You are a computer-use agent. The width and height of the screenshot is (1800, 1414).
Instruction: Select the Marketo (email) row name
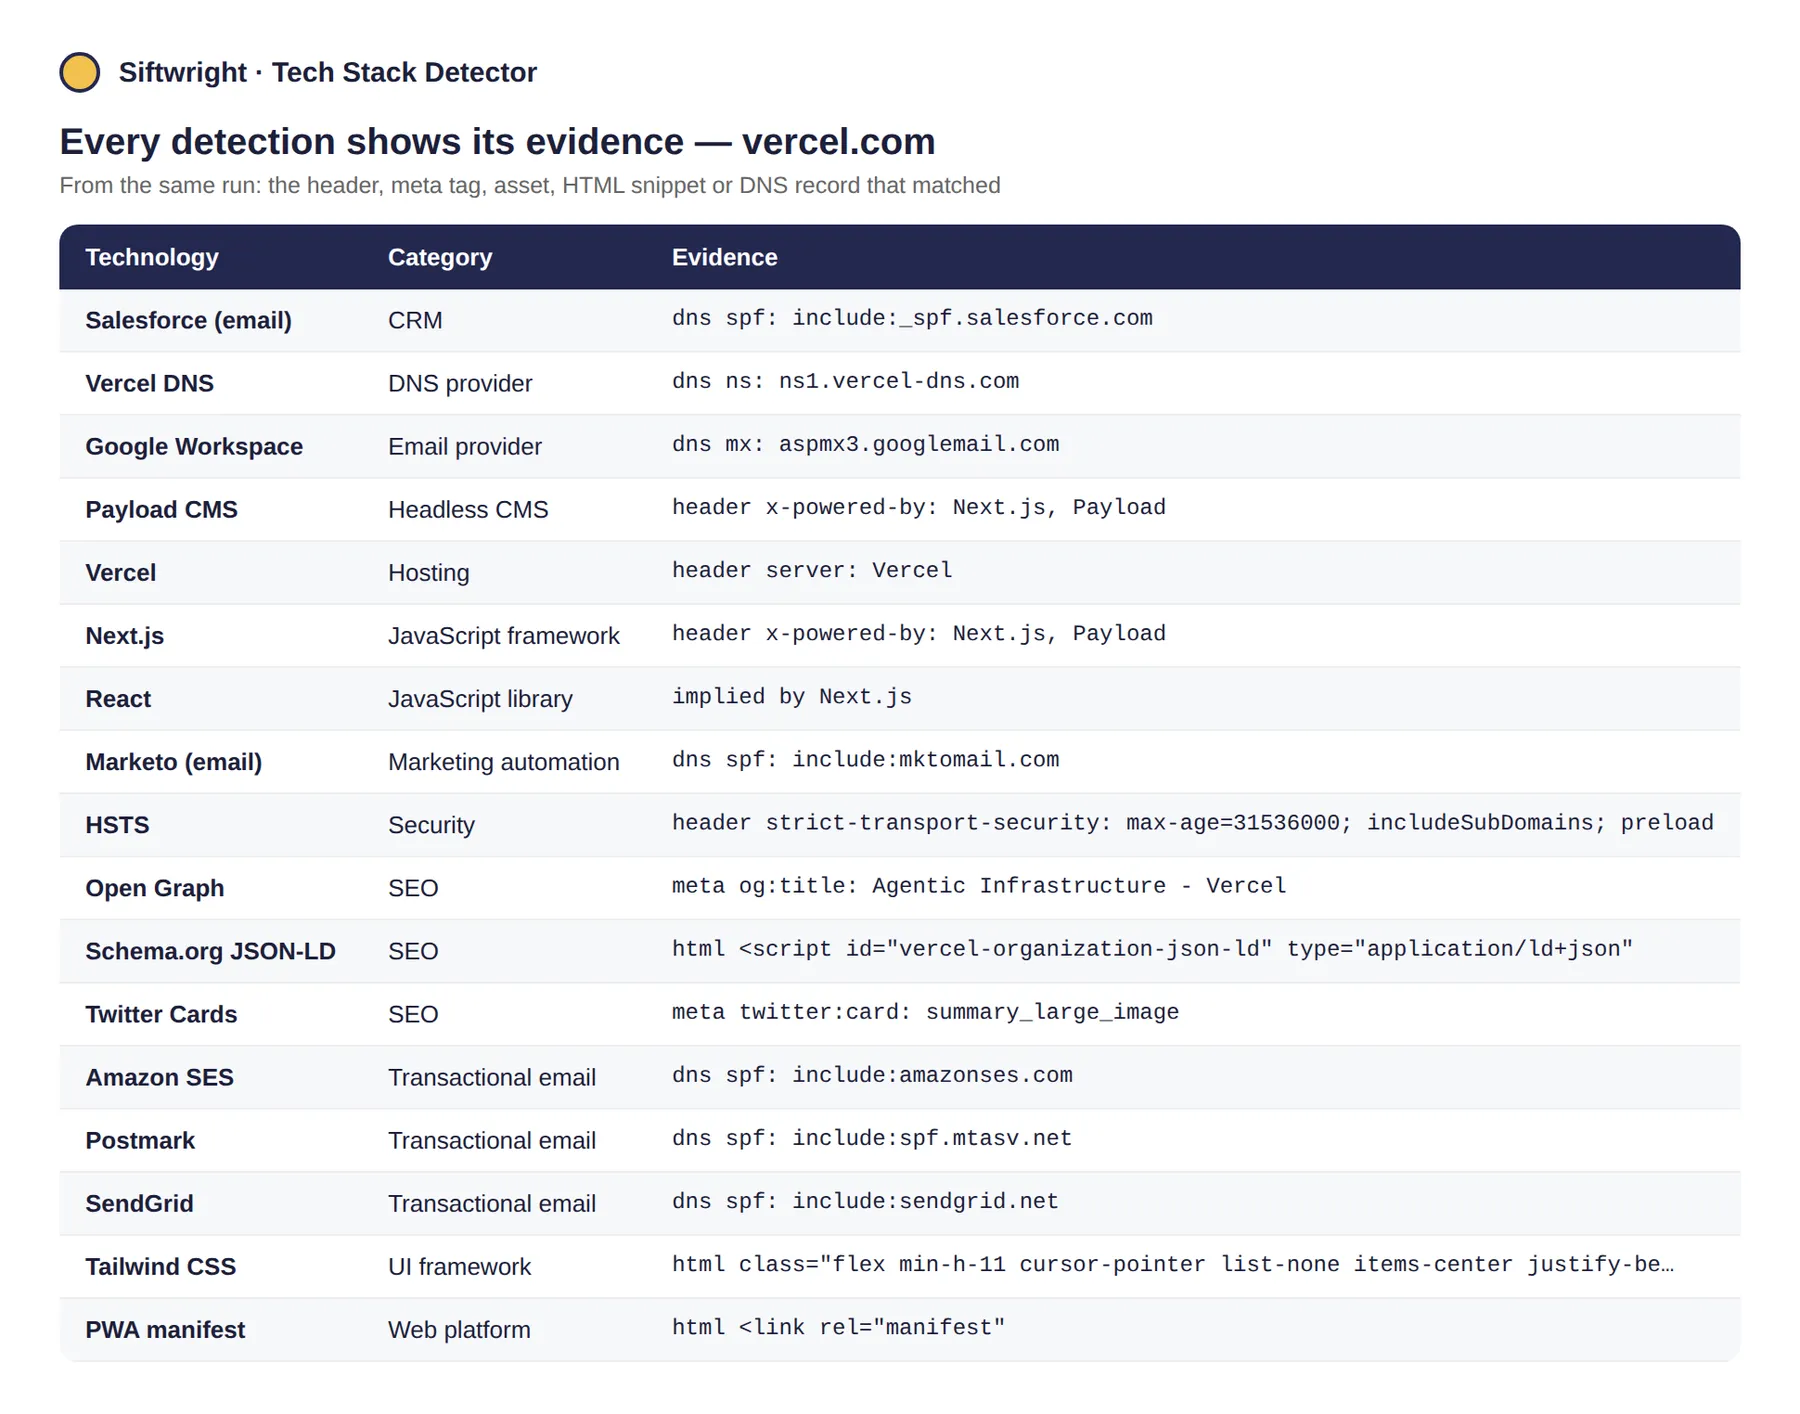pos(174,761)
